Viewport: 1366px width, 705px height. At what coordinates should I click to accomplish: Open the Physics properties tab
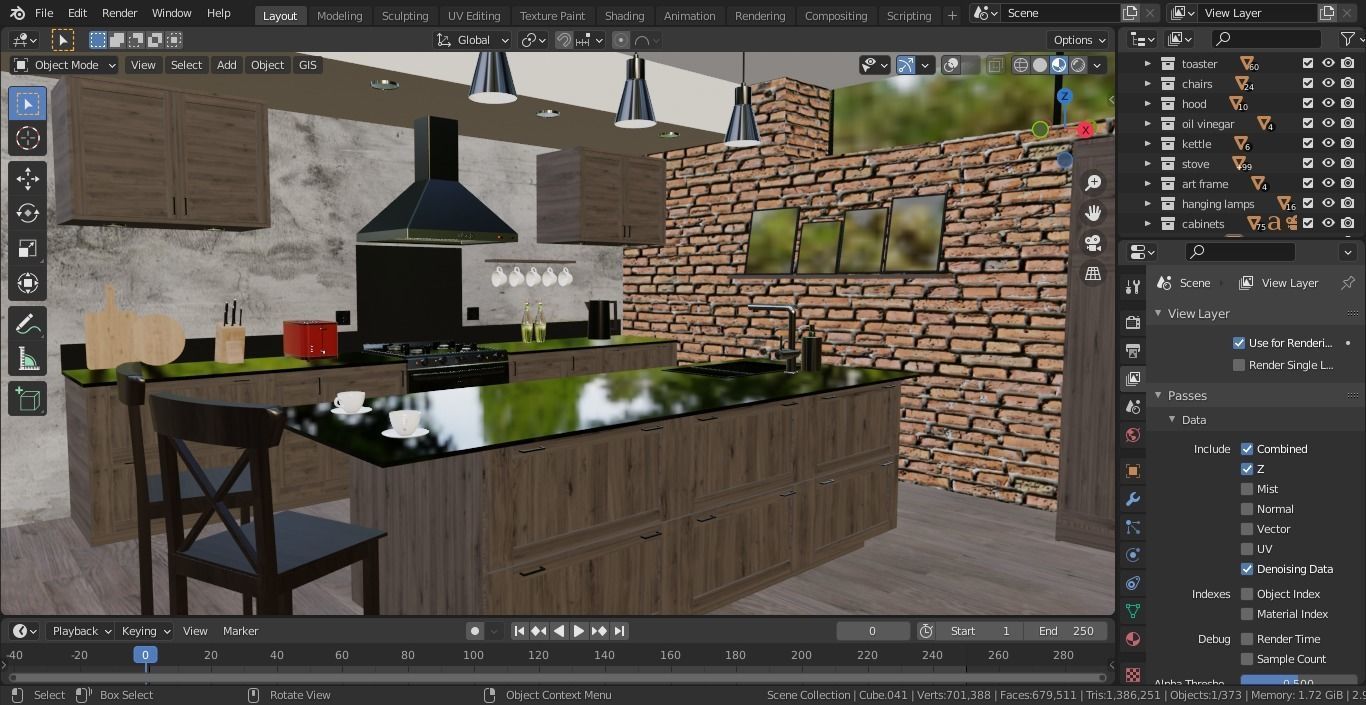pyautogui.click(x=1132, y=555)
